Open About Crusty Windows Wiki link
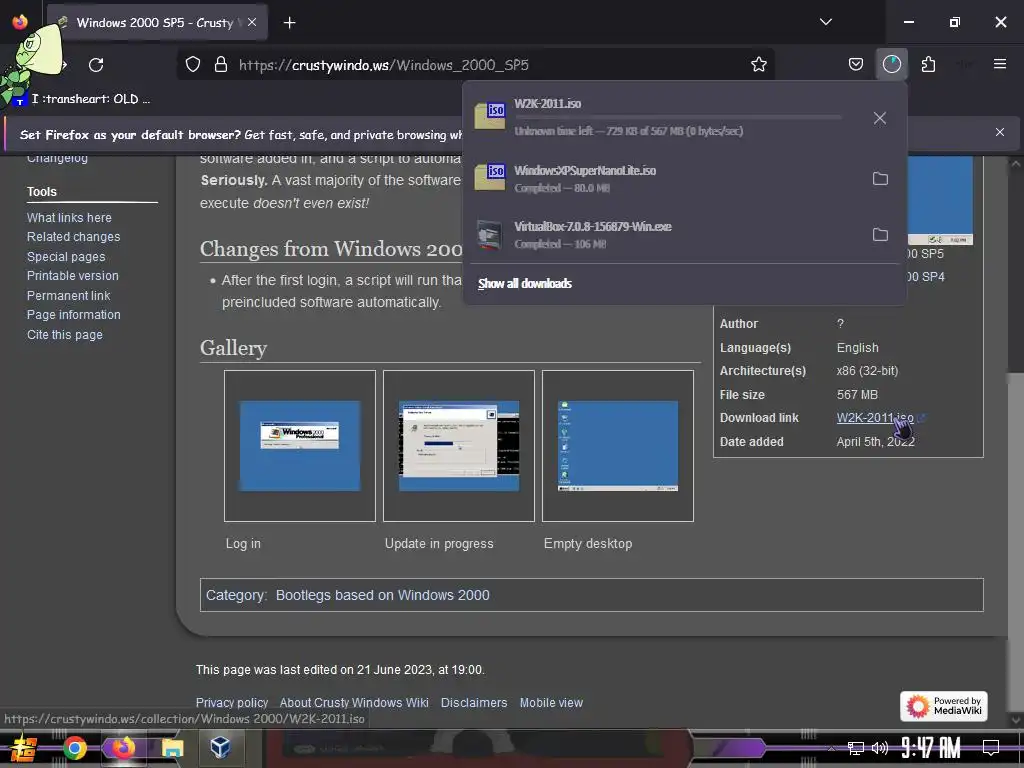Viewport: 1024px width, 768px height. coord(354,703)
